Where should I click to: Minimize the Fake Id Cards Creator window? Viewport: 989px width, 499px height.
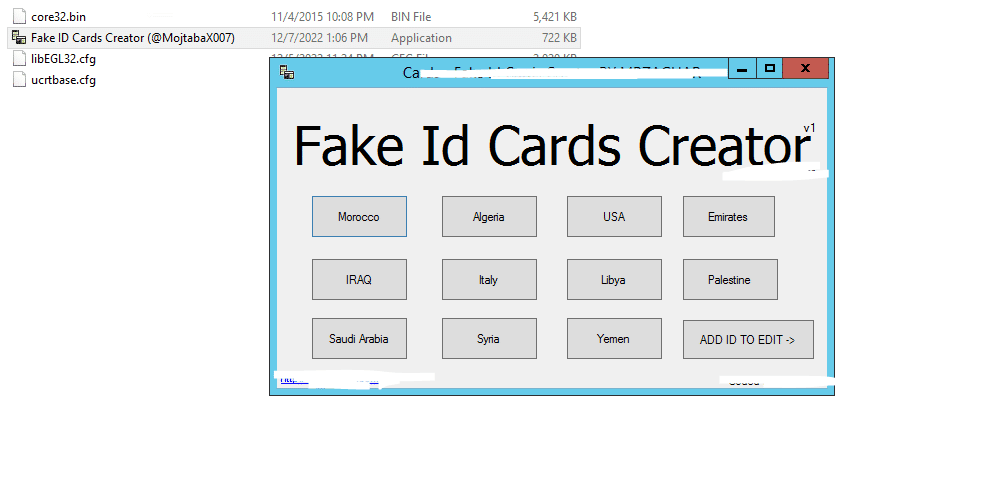tap(742, 69)
